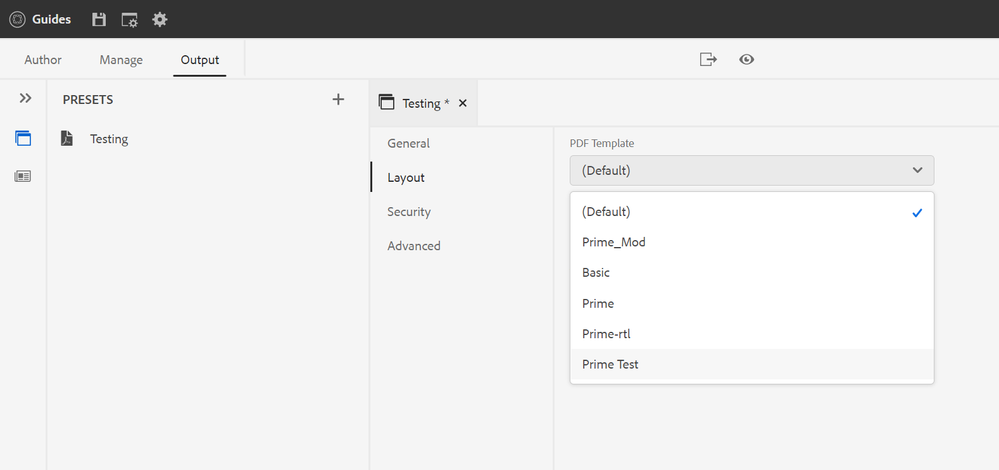Close the Testing preset tab
The height and width of the screenshot is (470, 999).
click(x=462, y=103)
